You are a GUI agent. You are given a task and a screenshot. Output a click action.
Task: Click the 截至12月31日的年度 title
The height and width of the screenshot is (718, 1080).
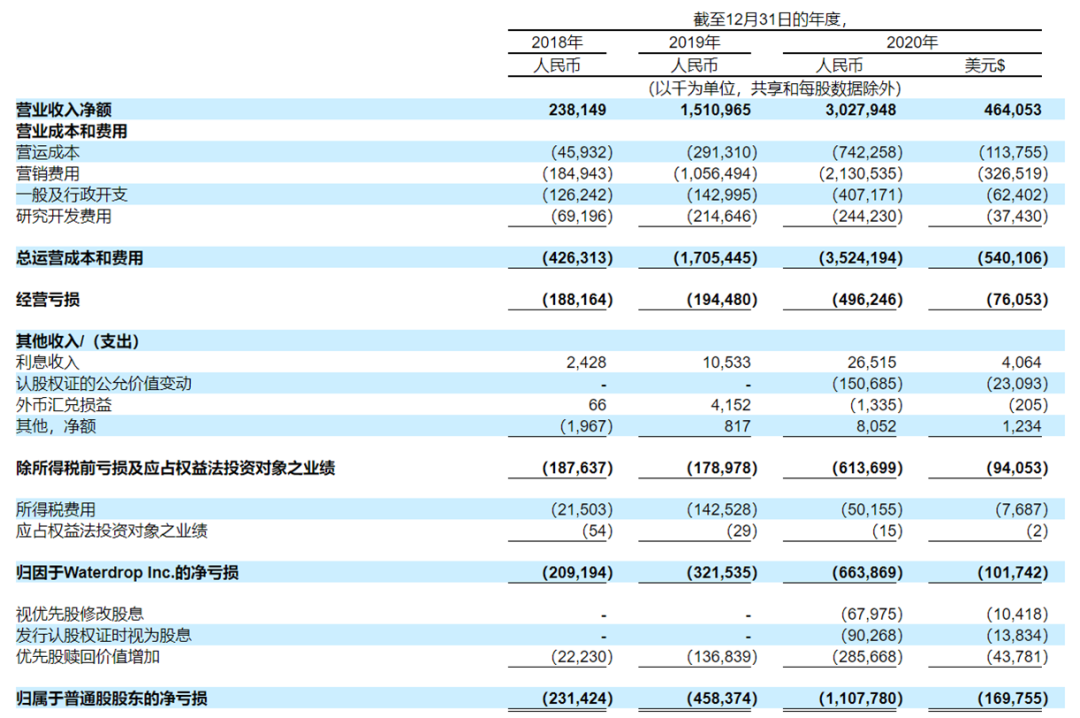tap(771, 19)
